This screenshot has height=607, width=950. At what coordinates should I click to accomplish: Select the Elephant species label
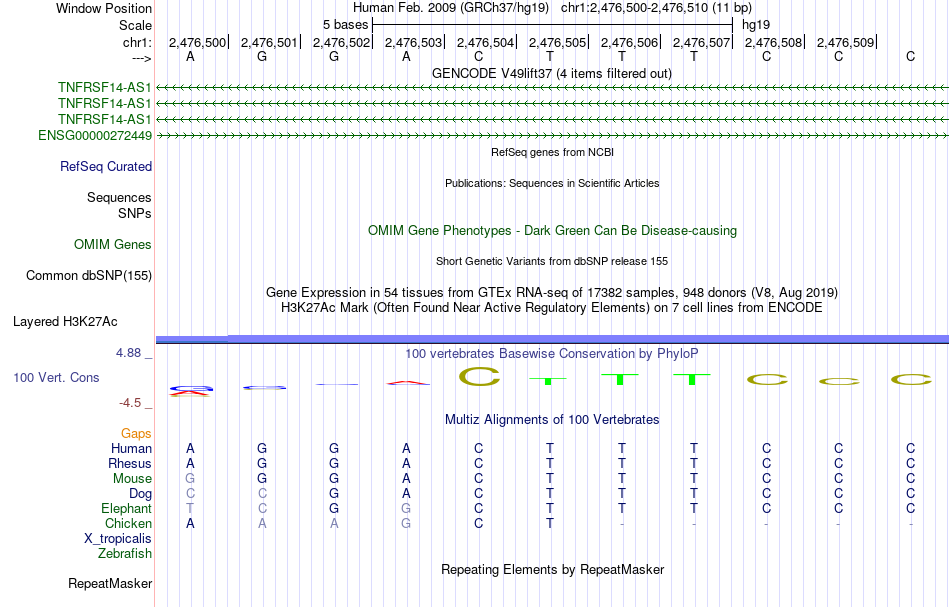[126, 508]
